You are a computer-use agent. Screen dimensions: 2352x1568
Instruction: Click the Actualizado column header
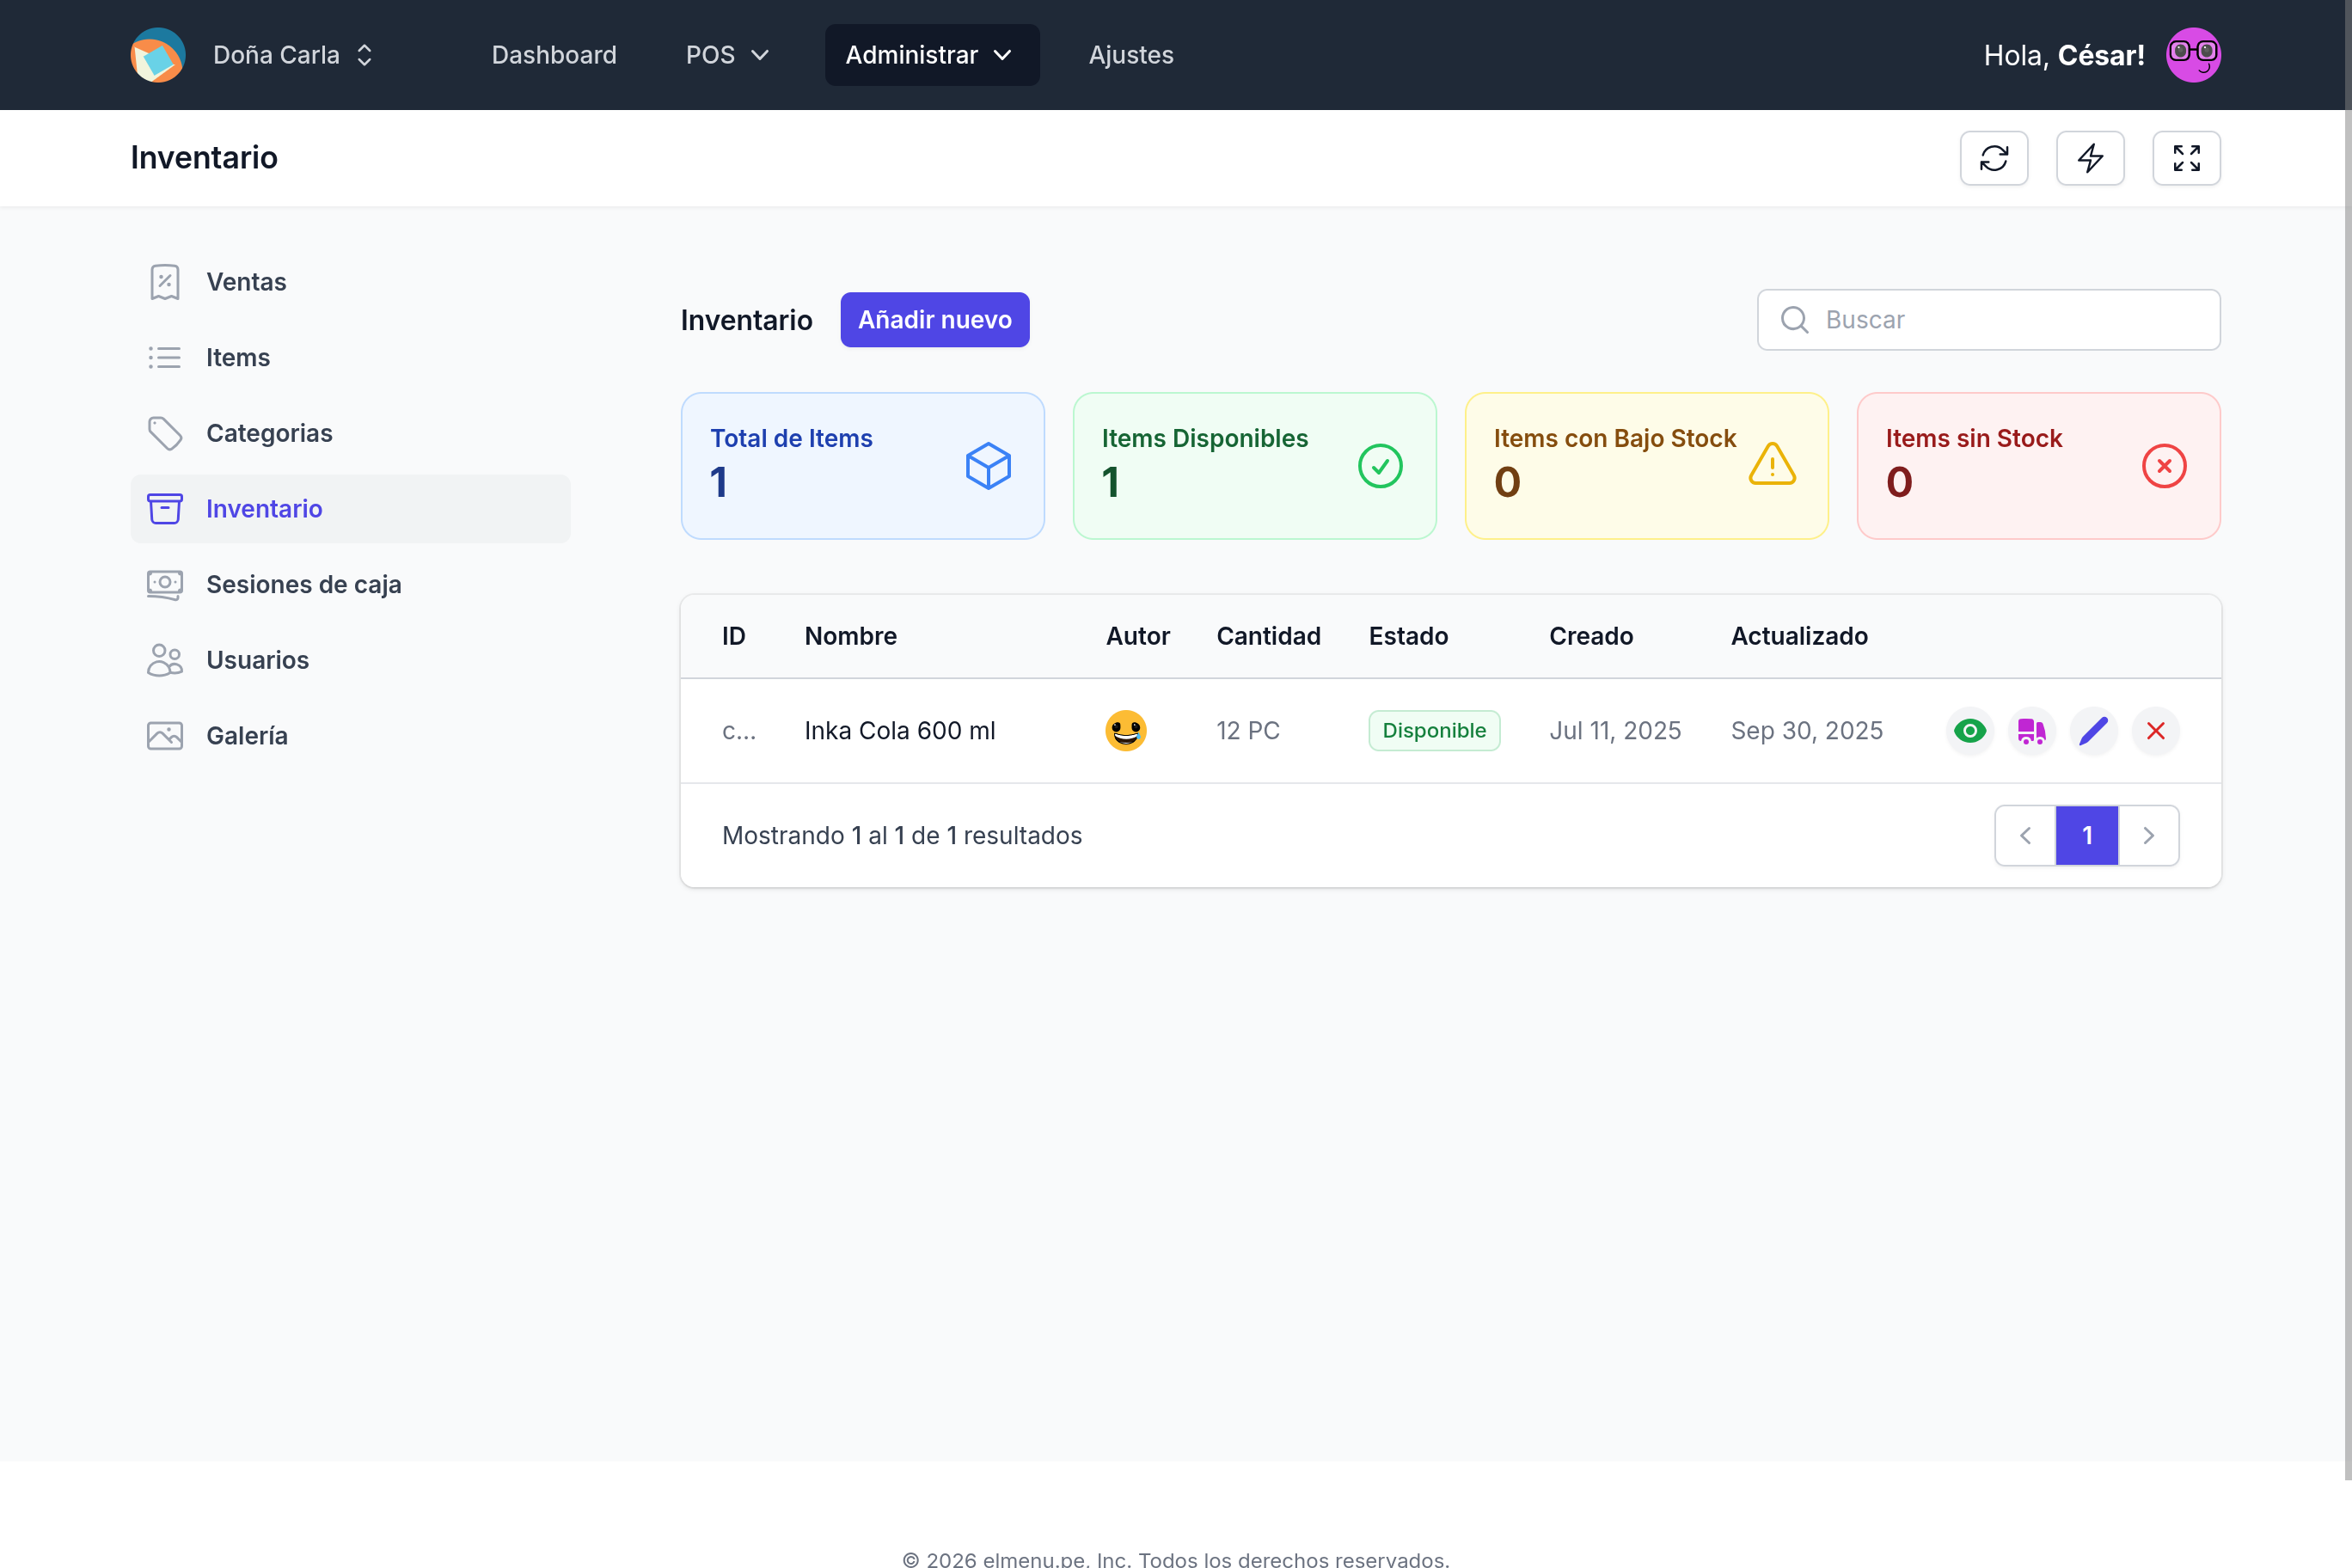[x=1799, y=636]
